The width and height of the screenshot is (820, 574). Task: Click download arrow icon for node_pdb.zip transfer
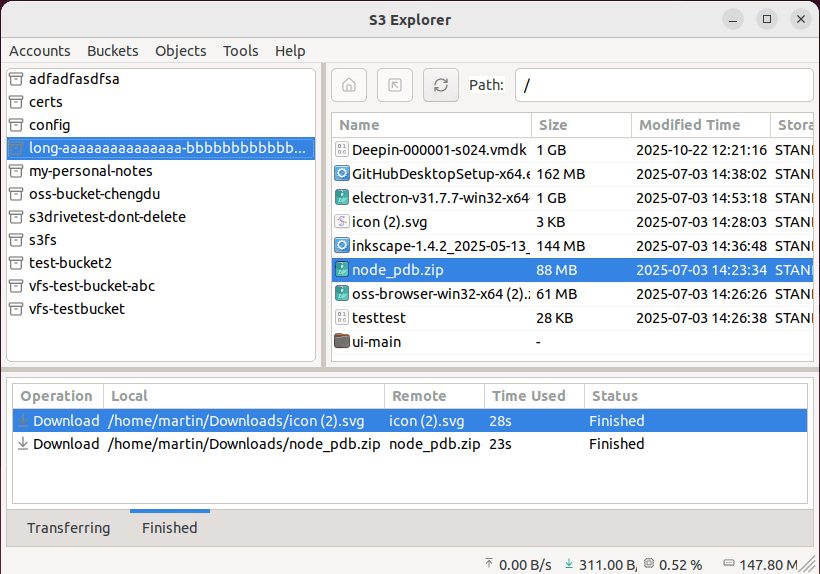tap(23, 443)
